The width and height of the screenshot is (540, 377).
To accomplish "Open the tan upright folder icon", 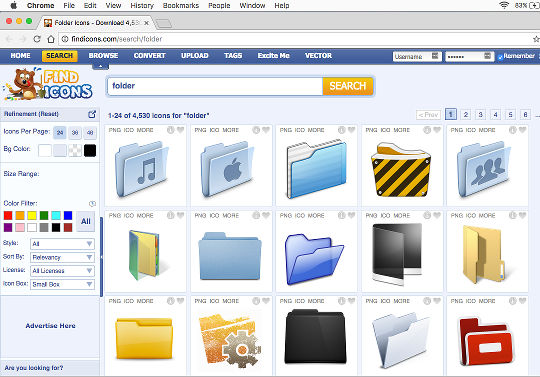I will 484,254.
